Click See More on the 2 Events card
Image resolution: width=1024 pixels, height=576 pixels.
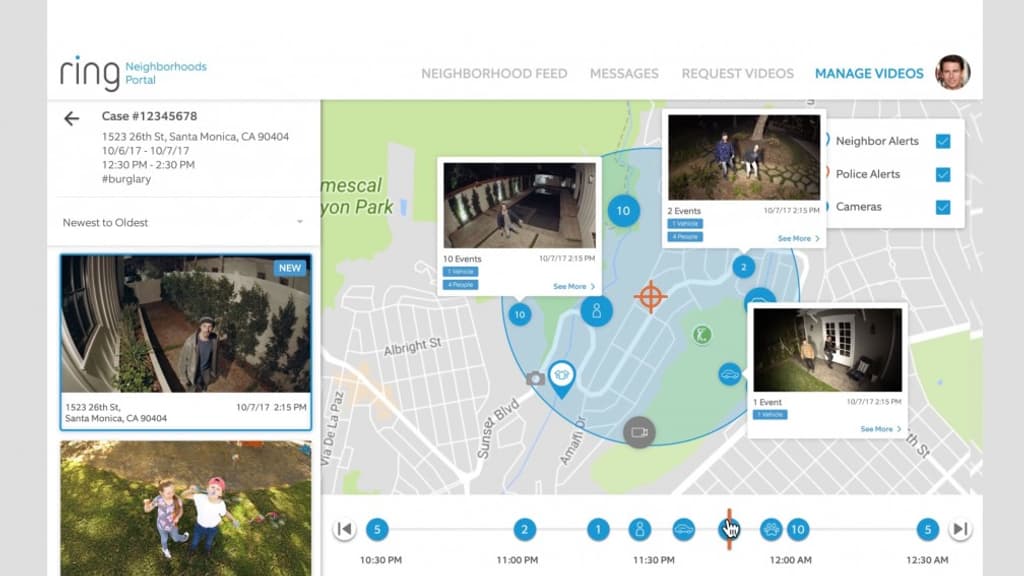coord(799,238)
